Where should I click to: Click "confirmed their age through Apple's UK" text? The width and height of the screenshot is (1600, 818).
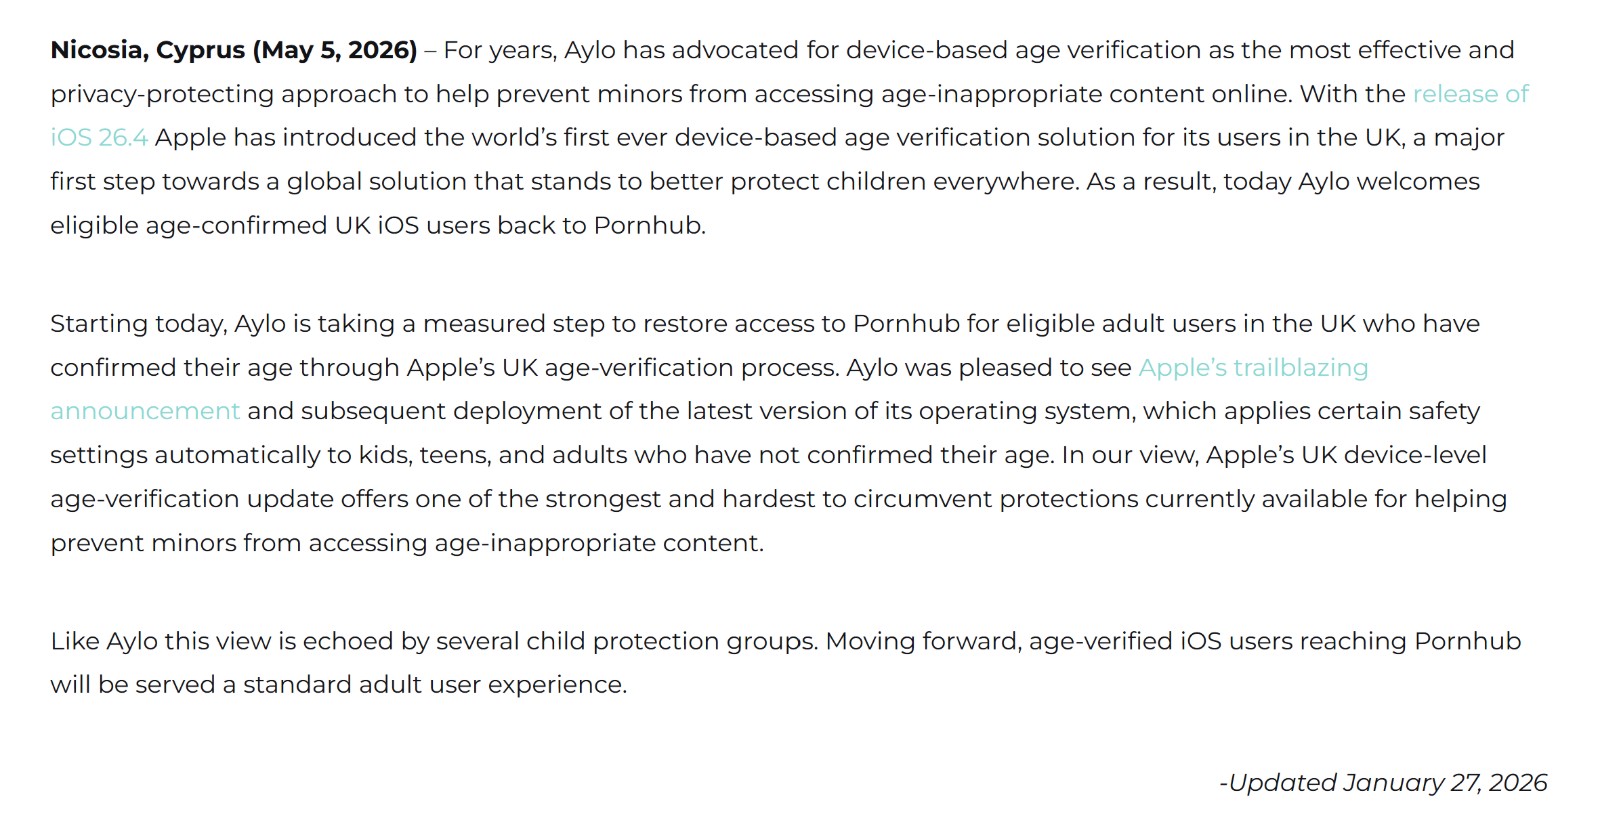[294, 368]
